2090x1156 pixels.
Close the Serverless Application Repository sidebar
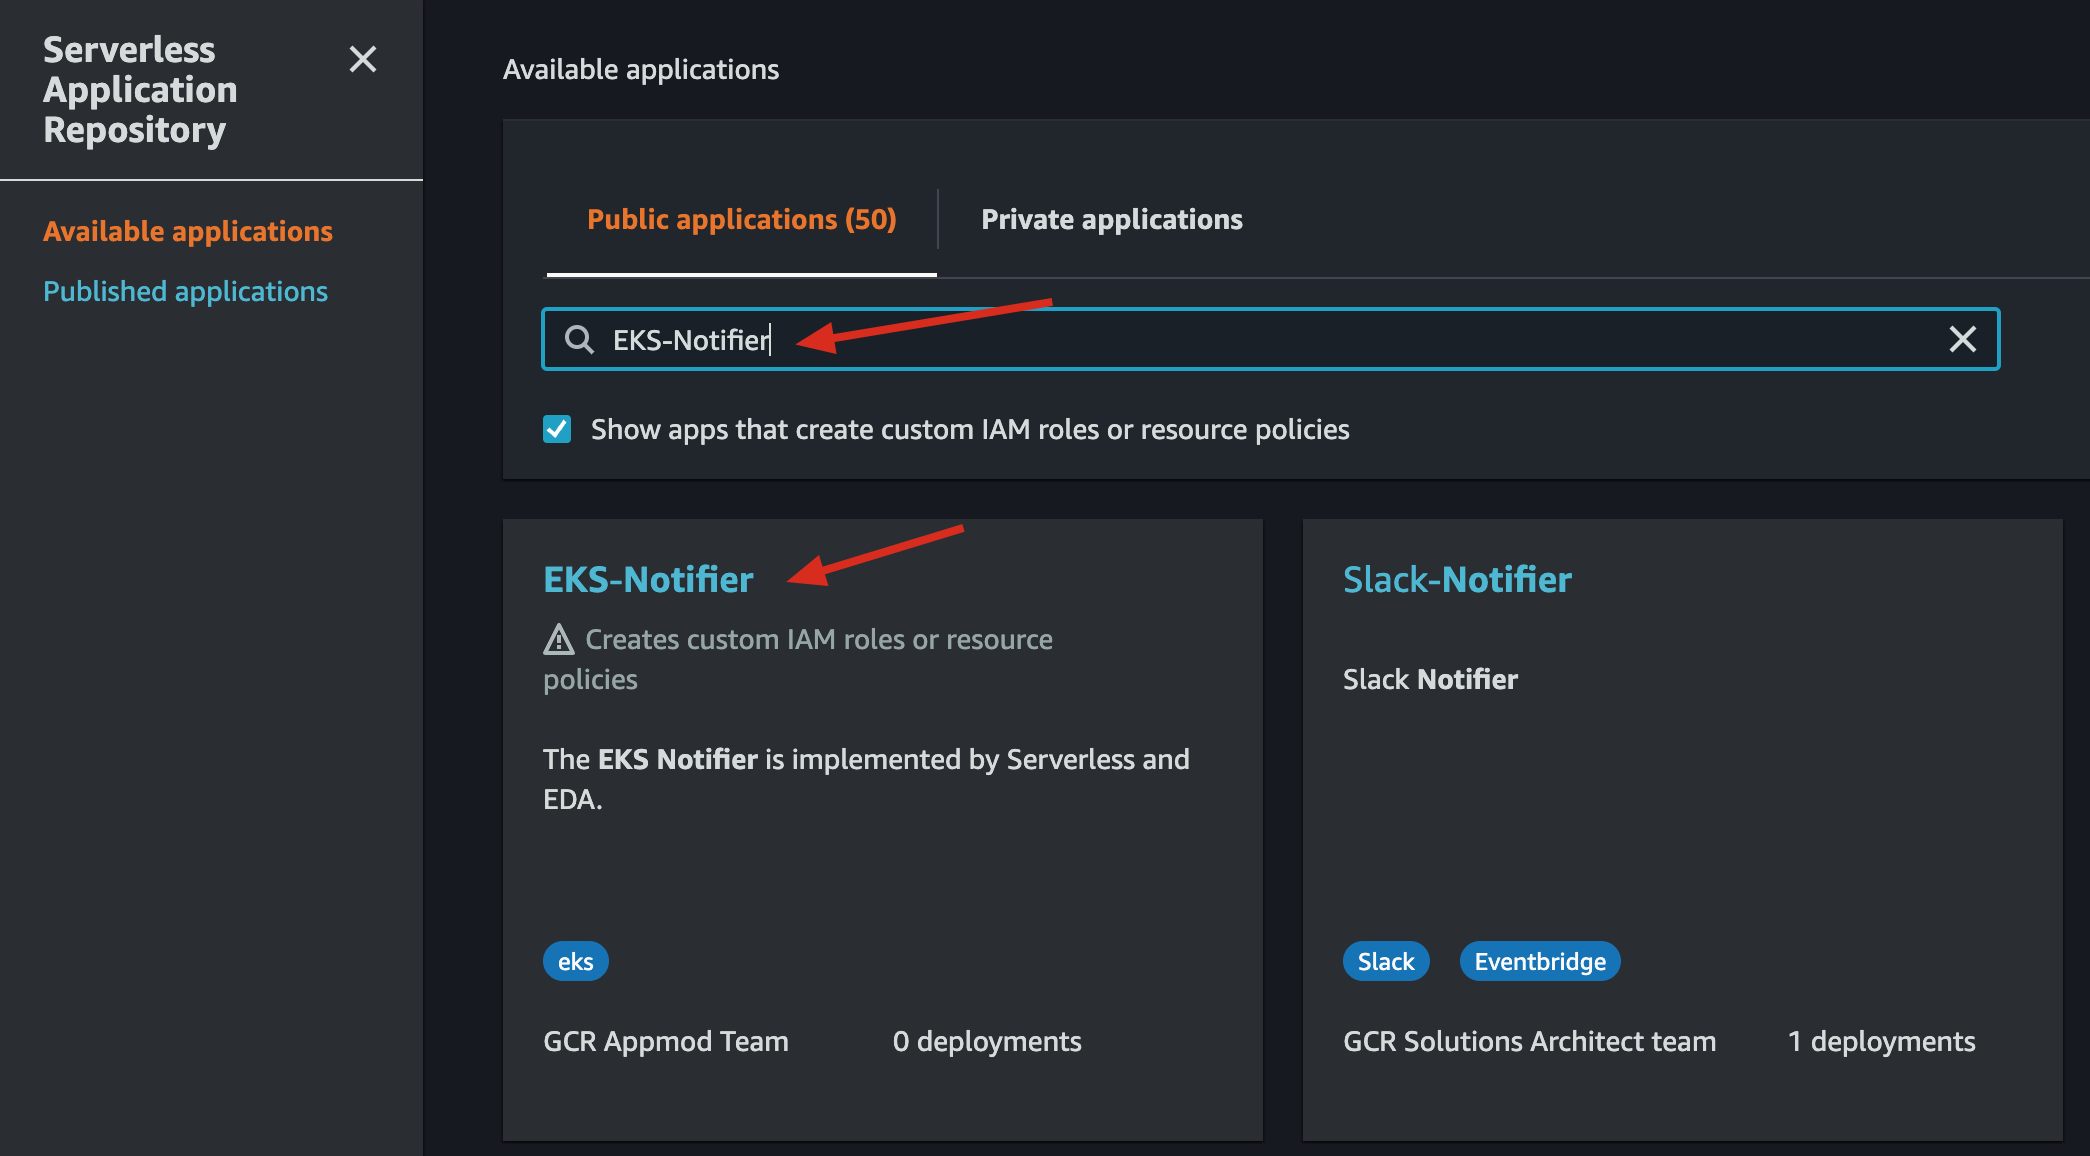click(x=363, y=59)
